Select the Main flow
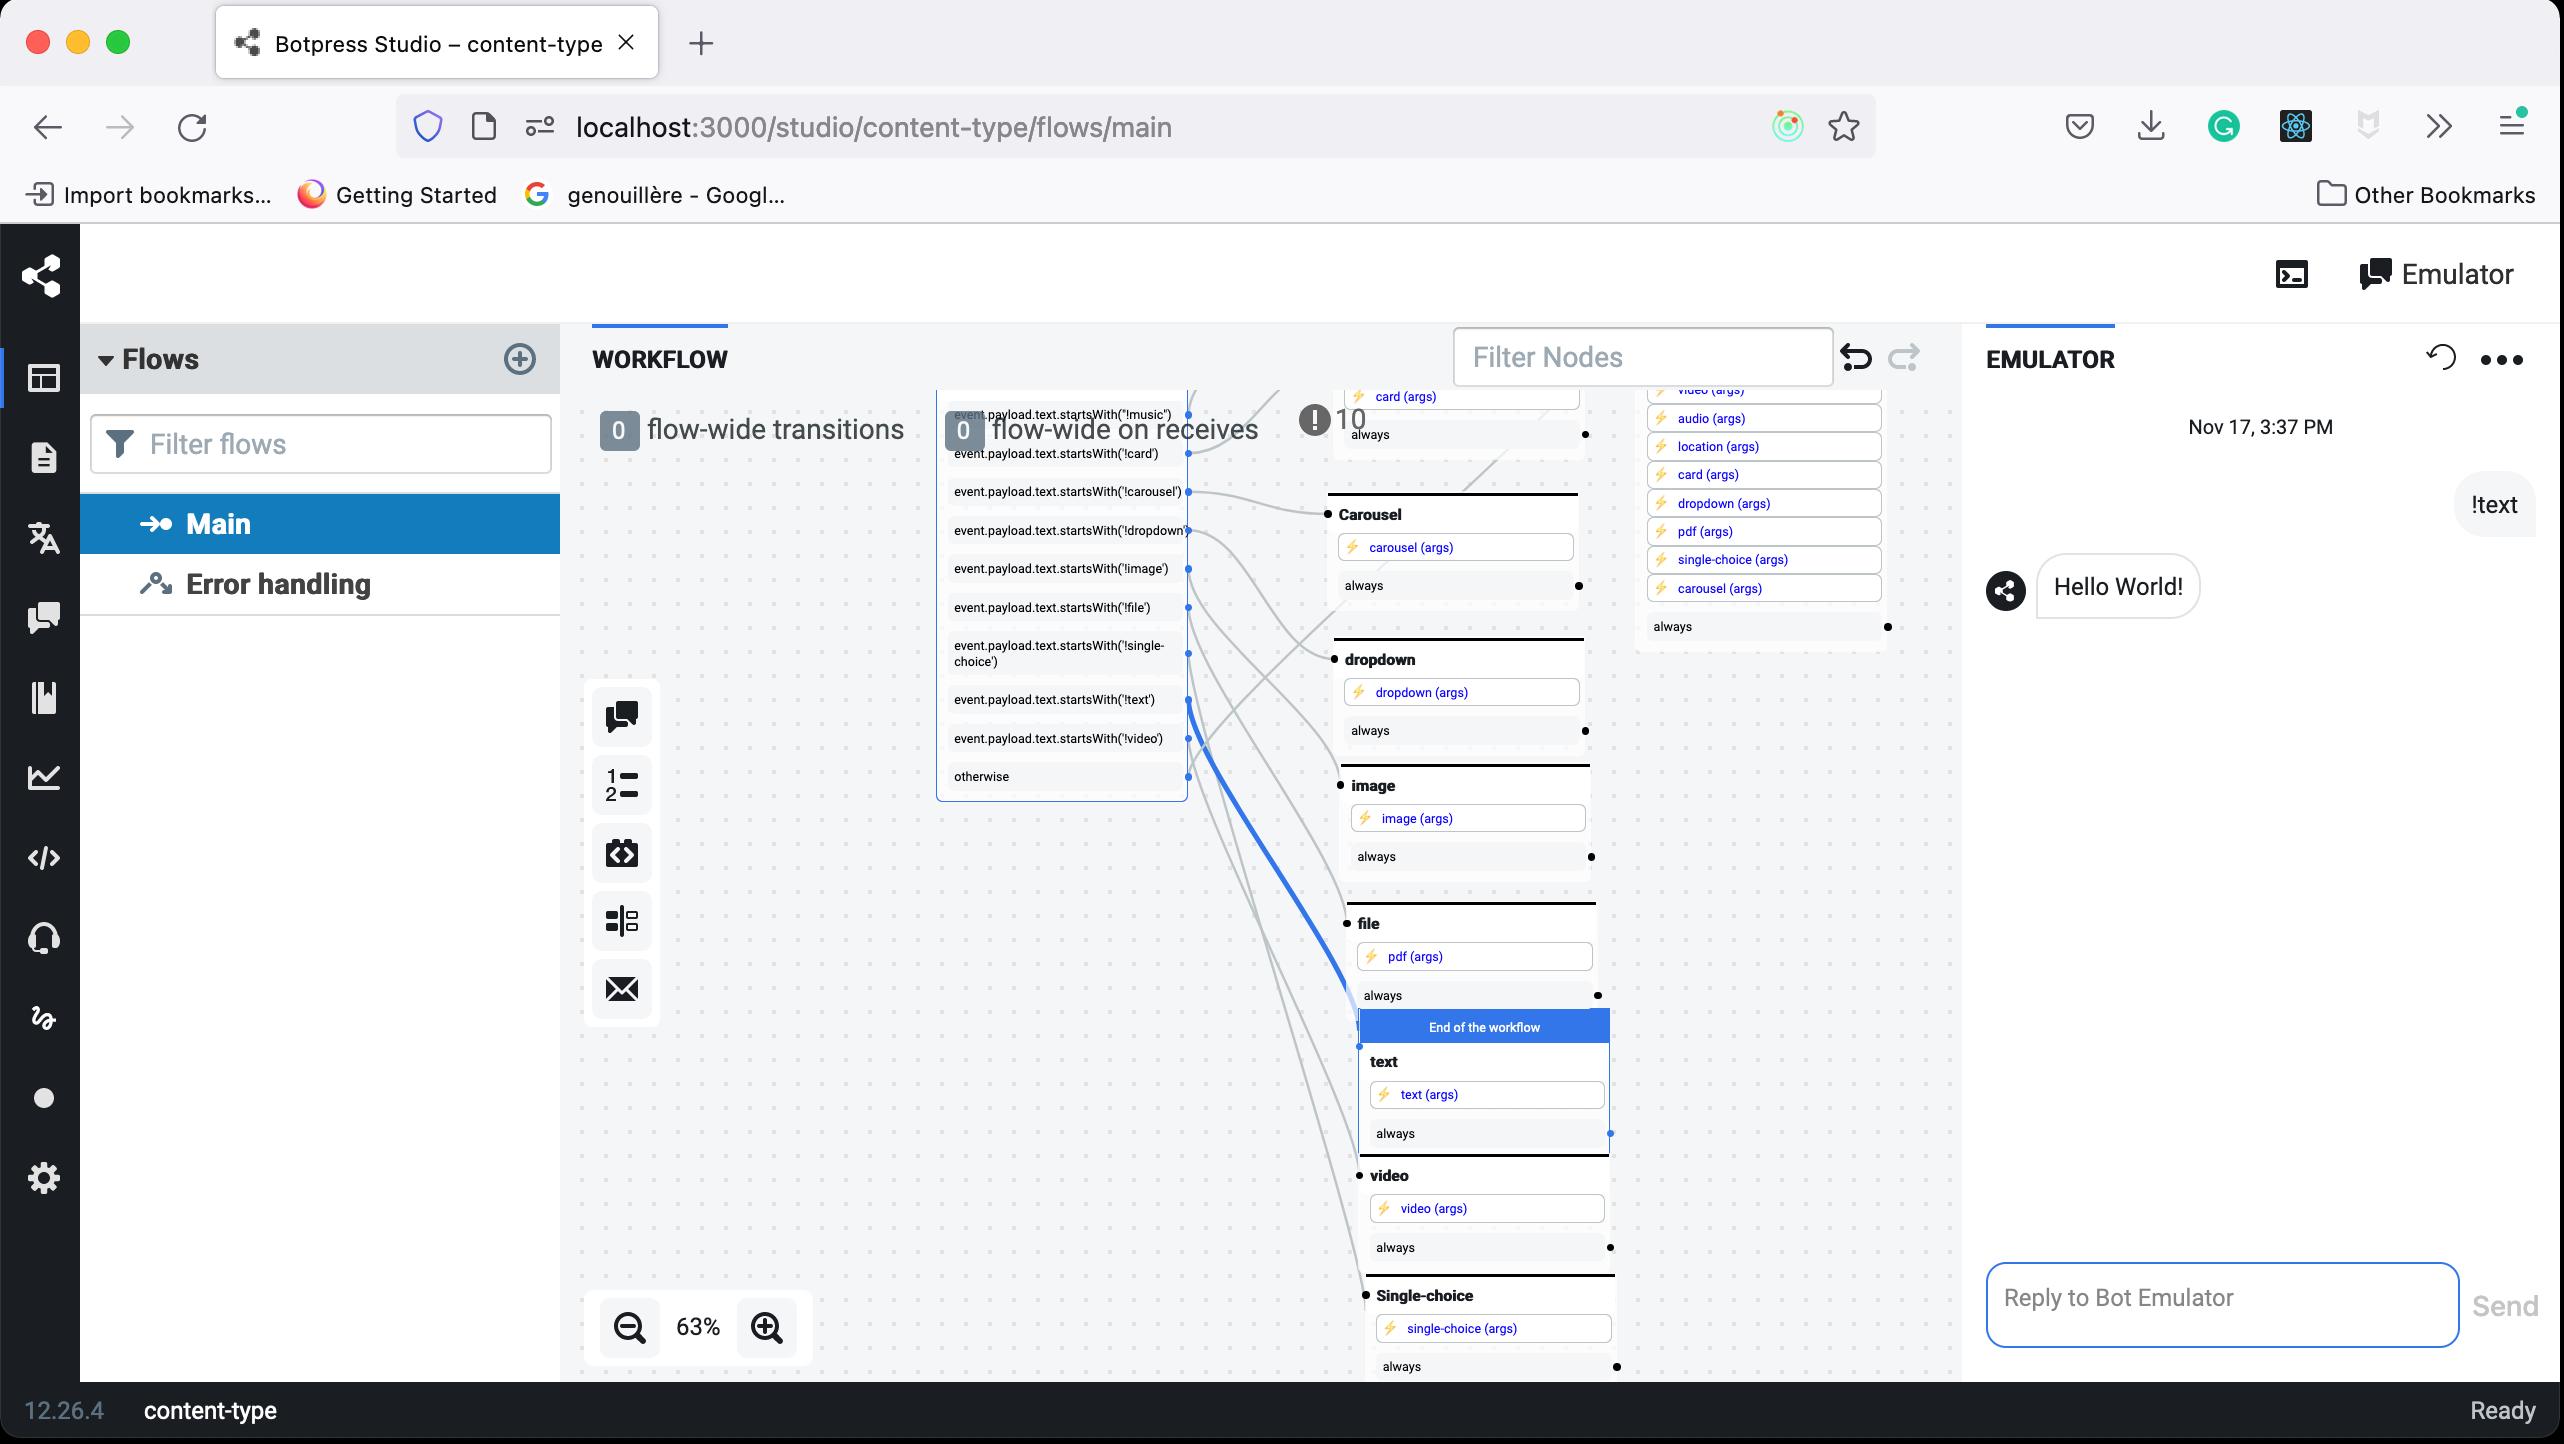 click(x=218, y=524)
